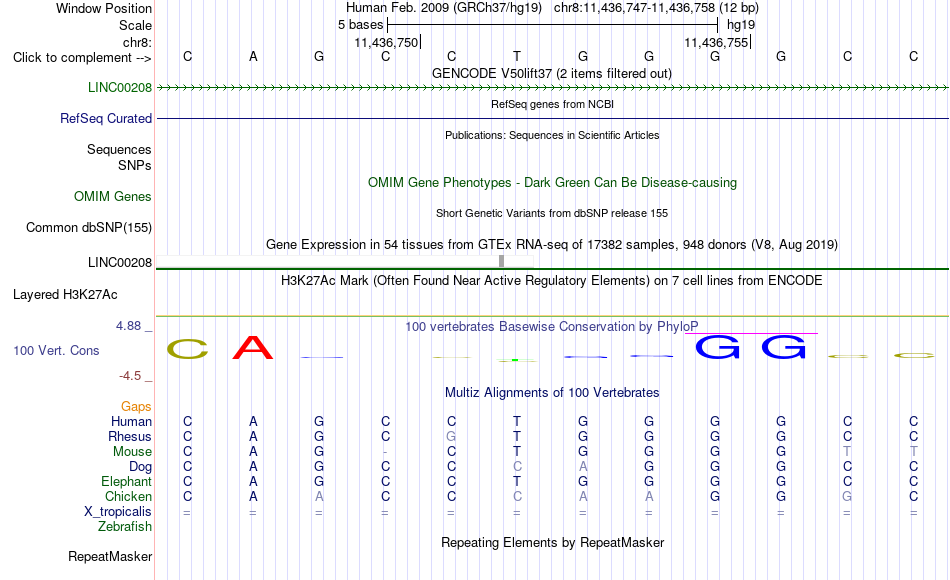Click the 'RefSeq genes from NCBI' title
The image size is (950, 580).
coord(553,104)
